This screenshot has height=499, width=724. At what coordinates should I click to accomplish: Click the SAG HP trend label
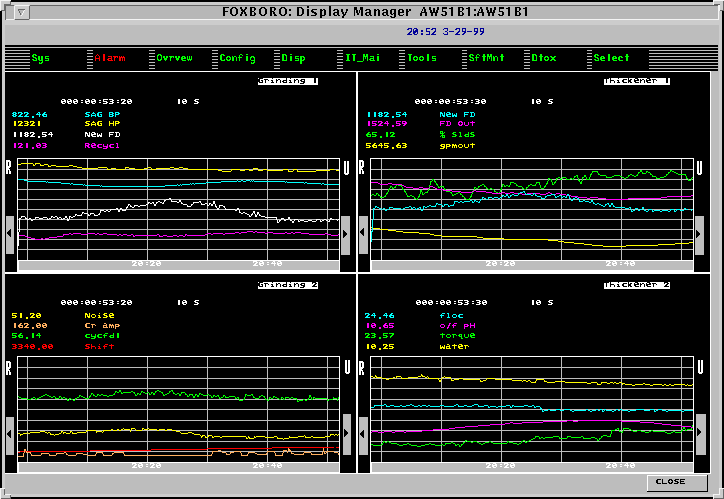[x=102, y=124]
